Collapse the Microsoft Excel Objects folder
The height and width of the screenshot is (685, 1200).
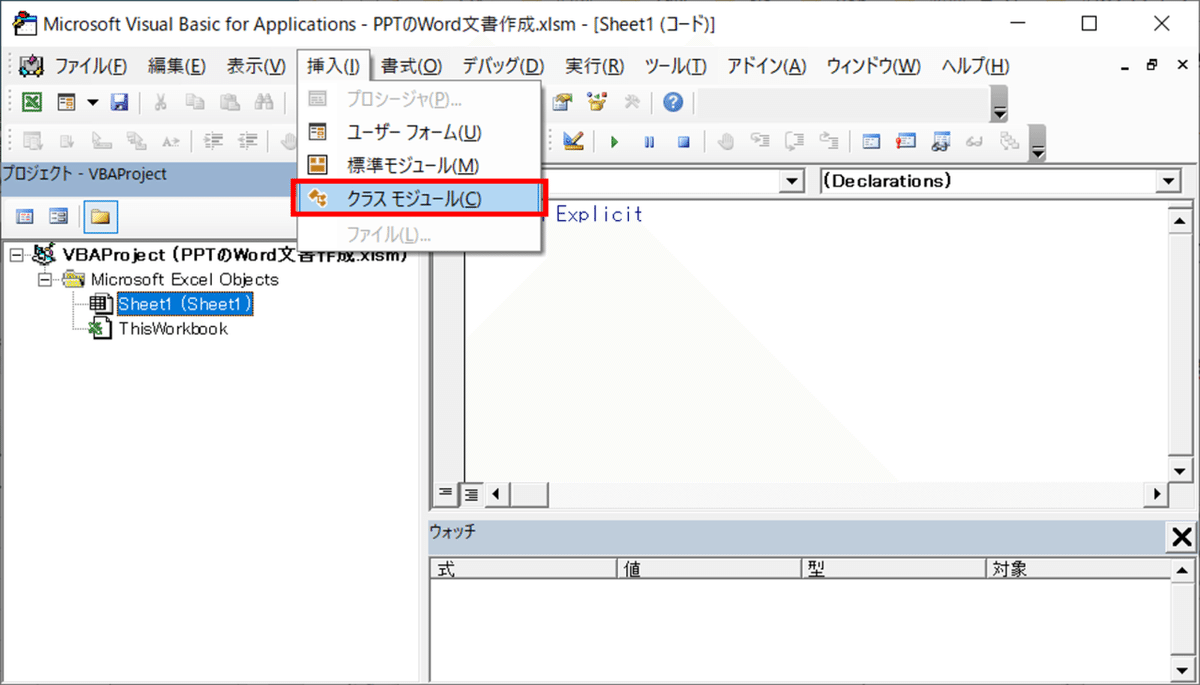[x=44, y=280]
